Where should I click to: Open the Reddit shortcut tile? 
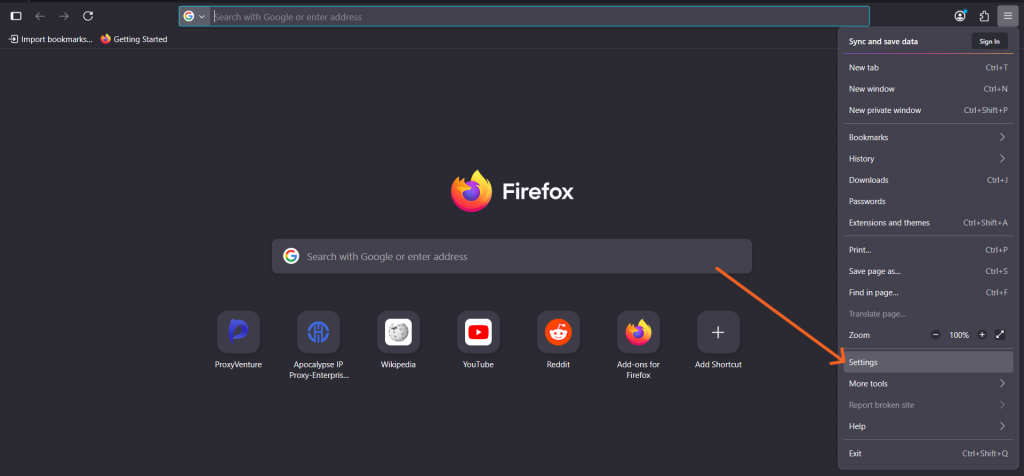pyautogui.click(x=558, y=332)
